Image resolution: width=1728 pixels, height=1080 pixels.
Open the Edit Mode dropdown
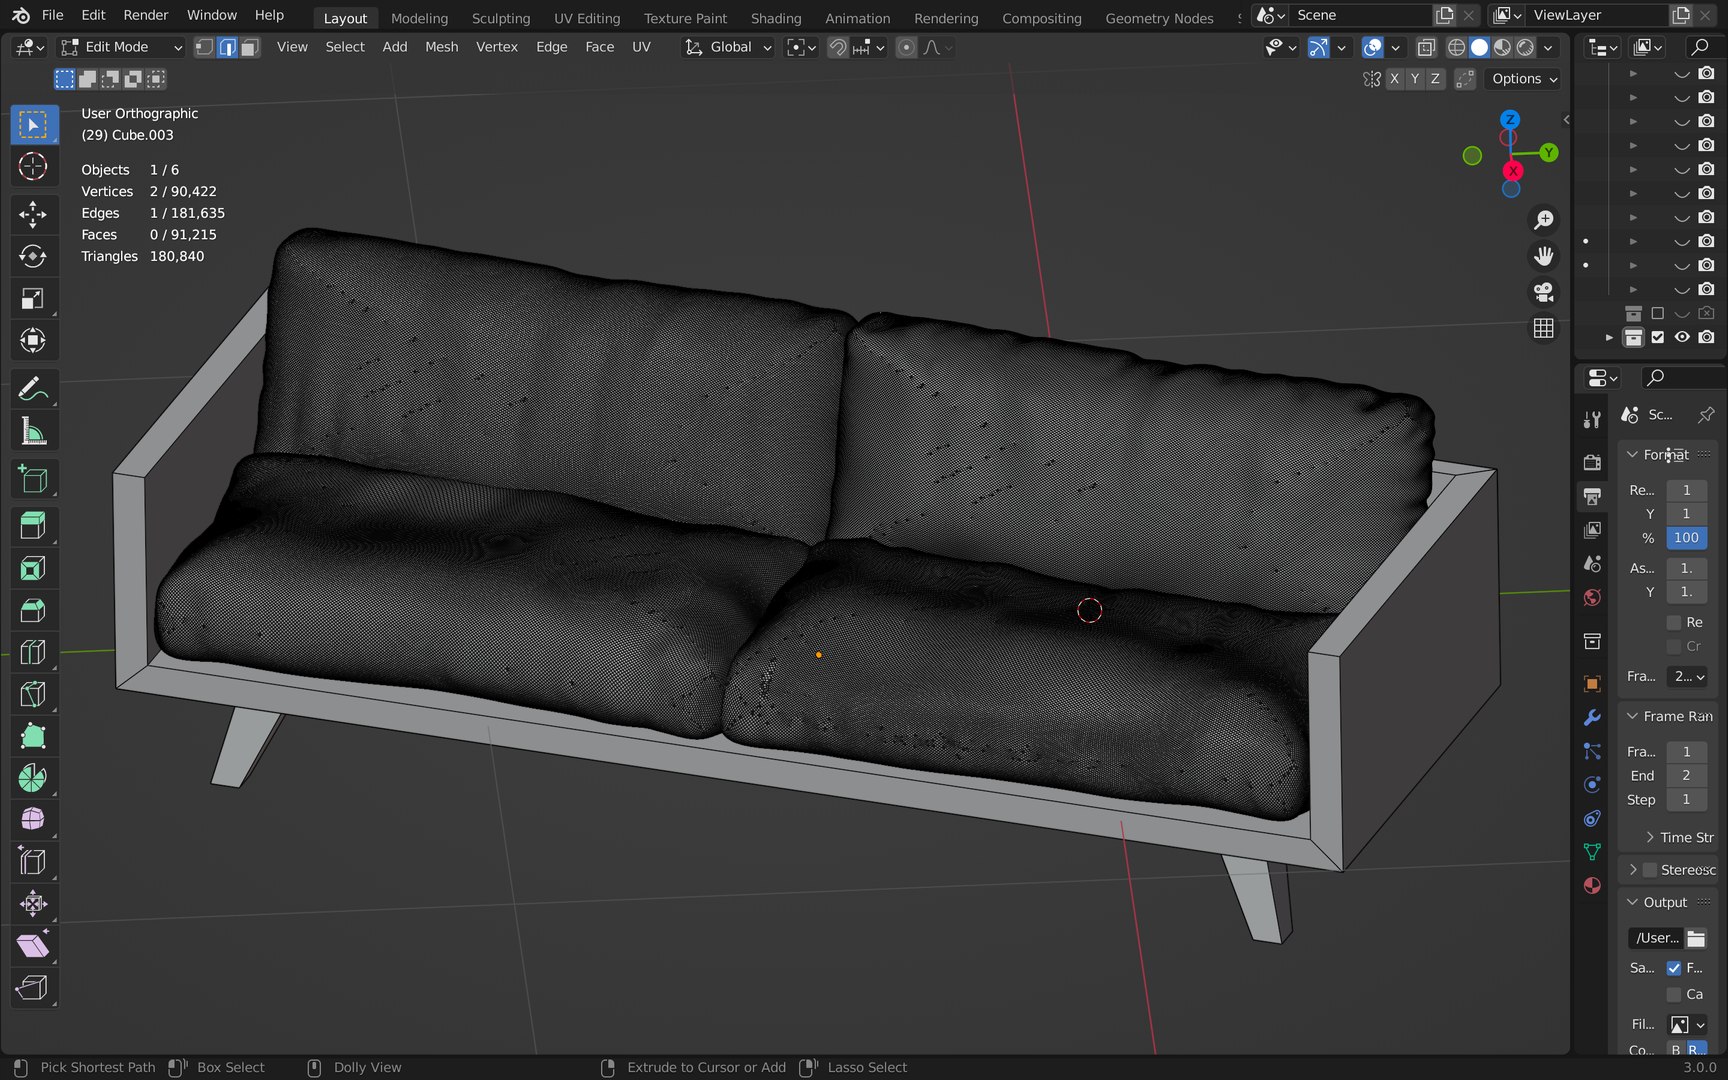click(121, 47)
